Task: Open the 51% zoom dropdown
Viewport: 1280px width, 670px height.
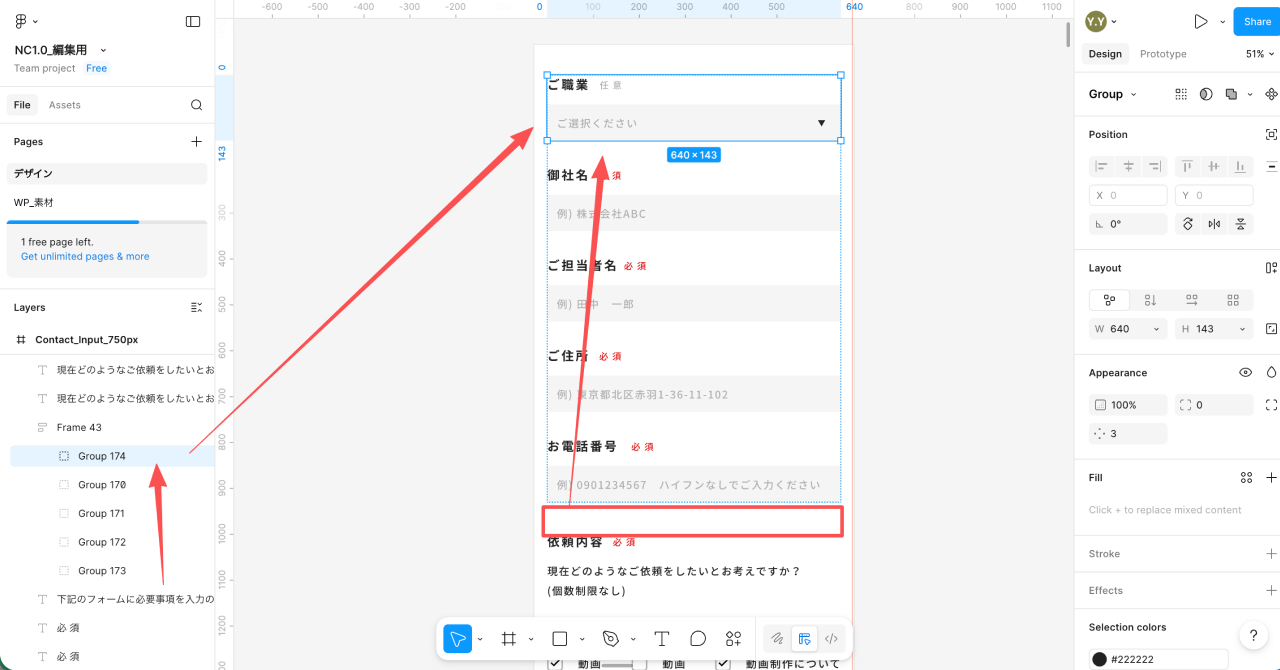Action: tap(1259, 54)
